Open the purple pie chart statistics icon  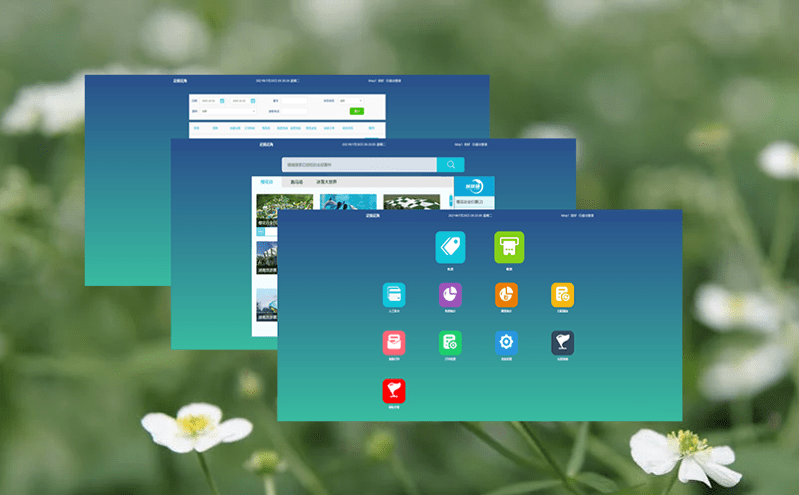tap(450, 295)
